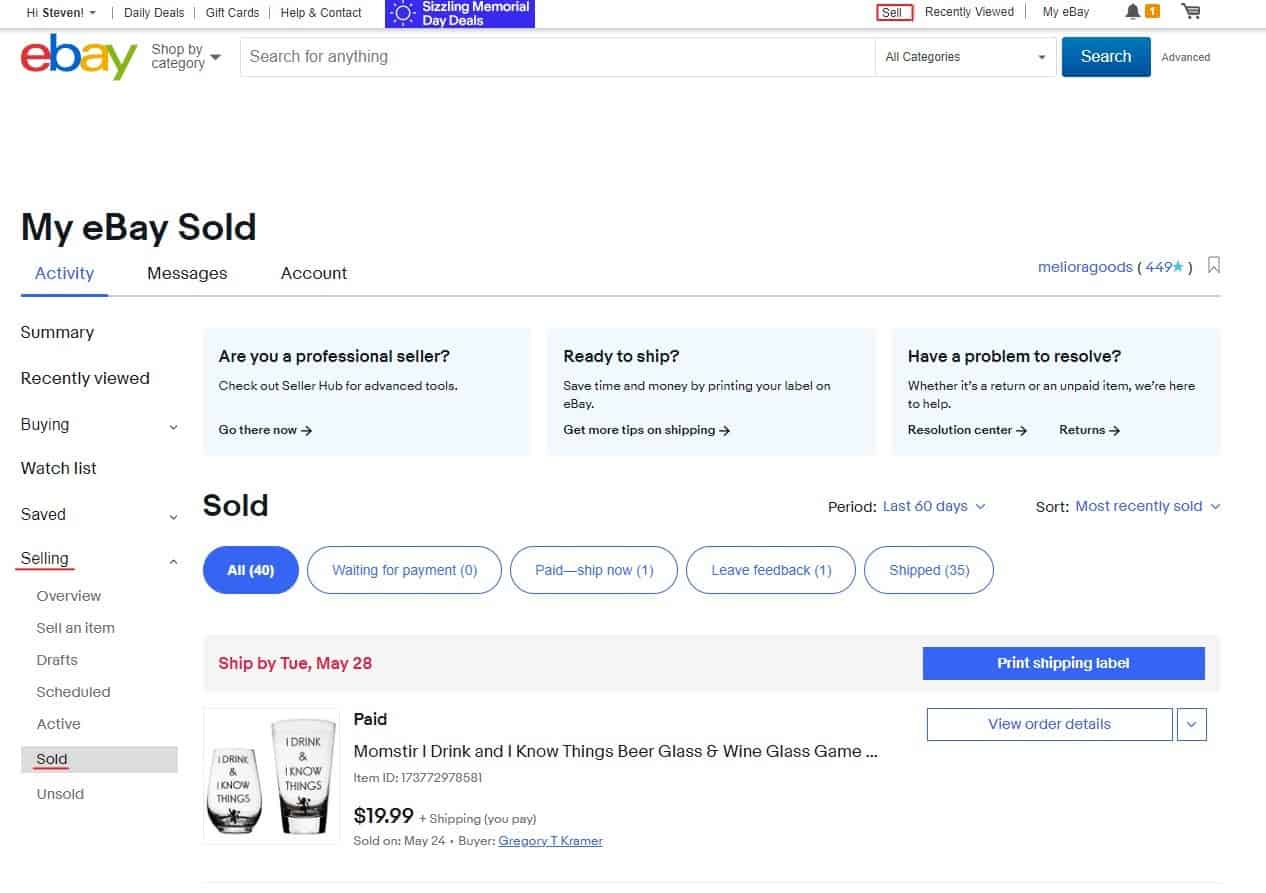Open buyer Gregory T Kramer link
Image resolution: width=1266 pixels, height=893 pixels.
tap(550, 841)
